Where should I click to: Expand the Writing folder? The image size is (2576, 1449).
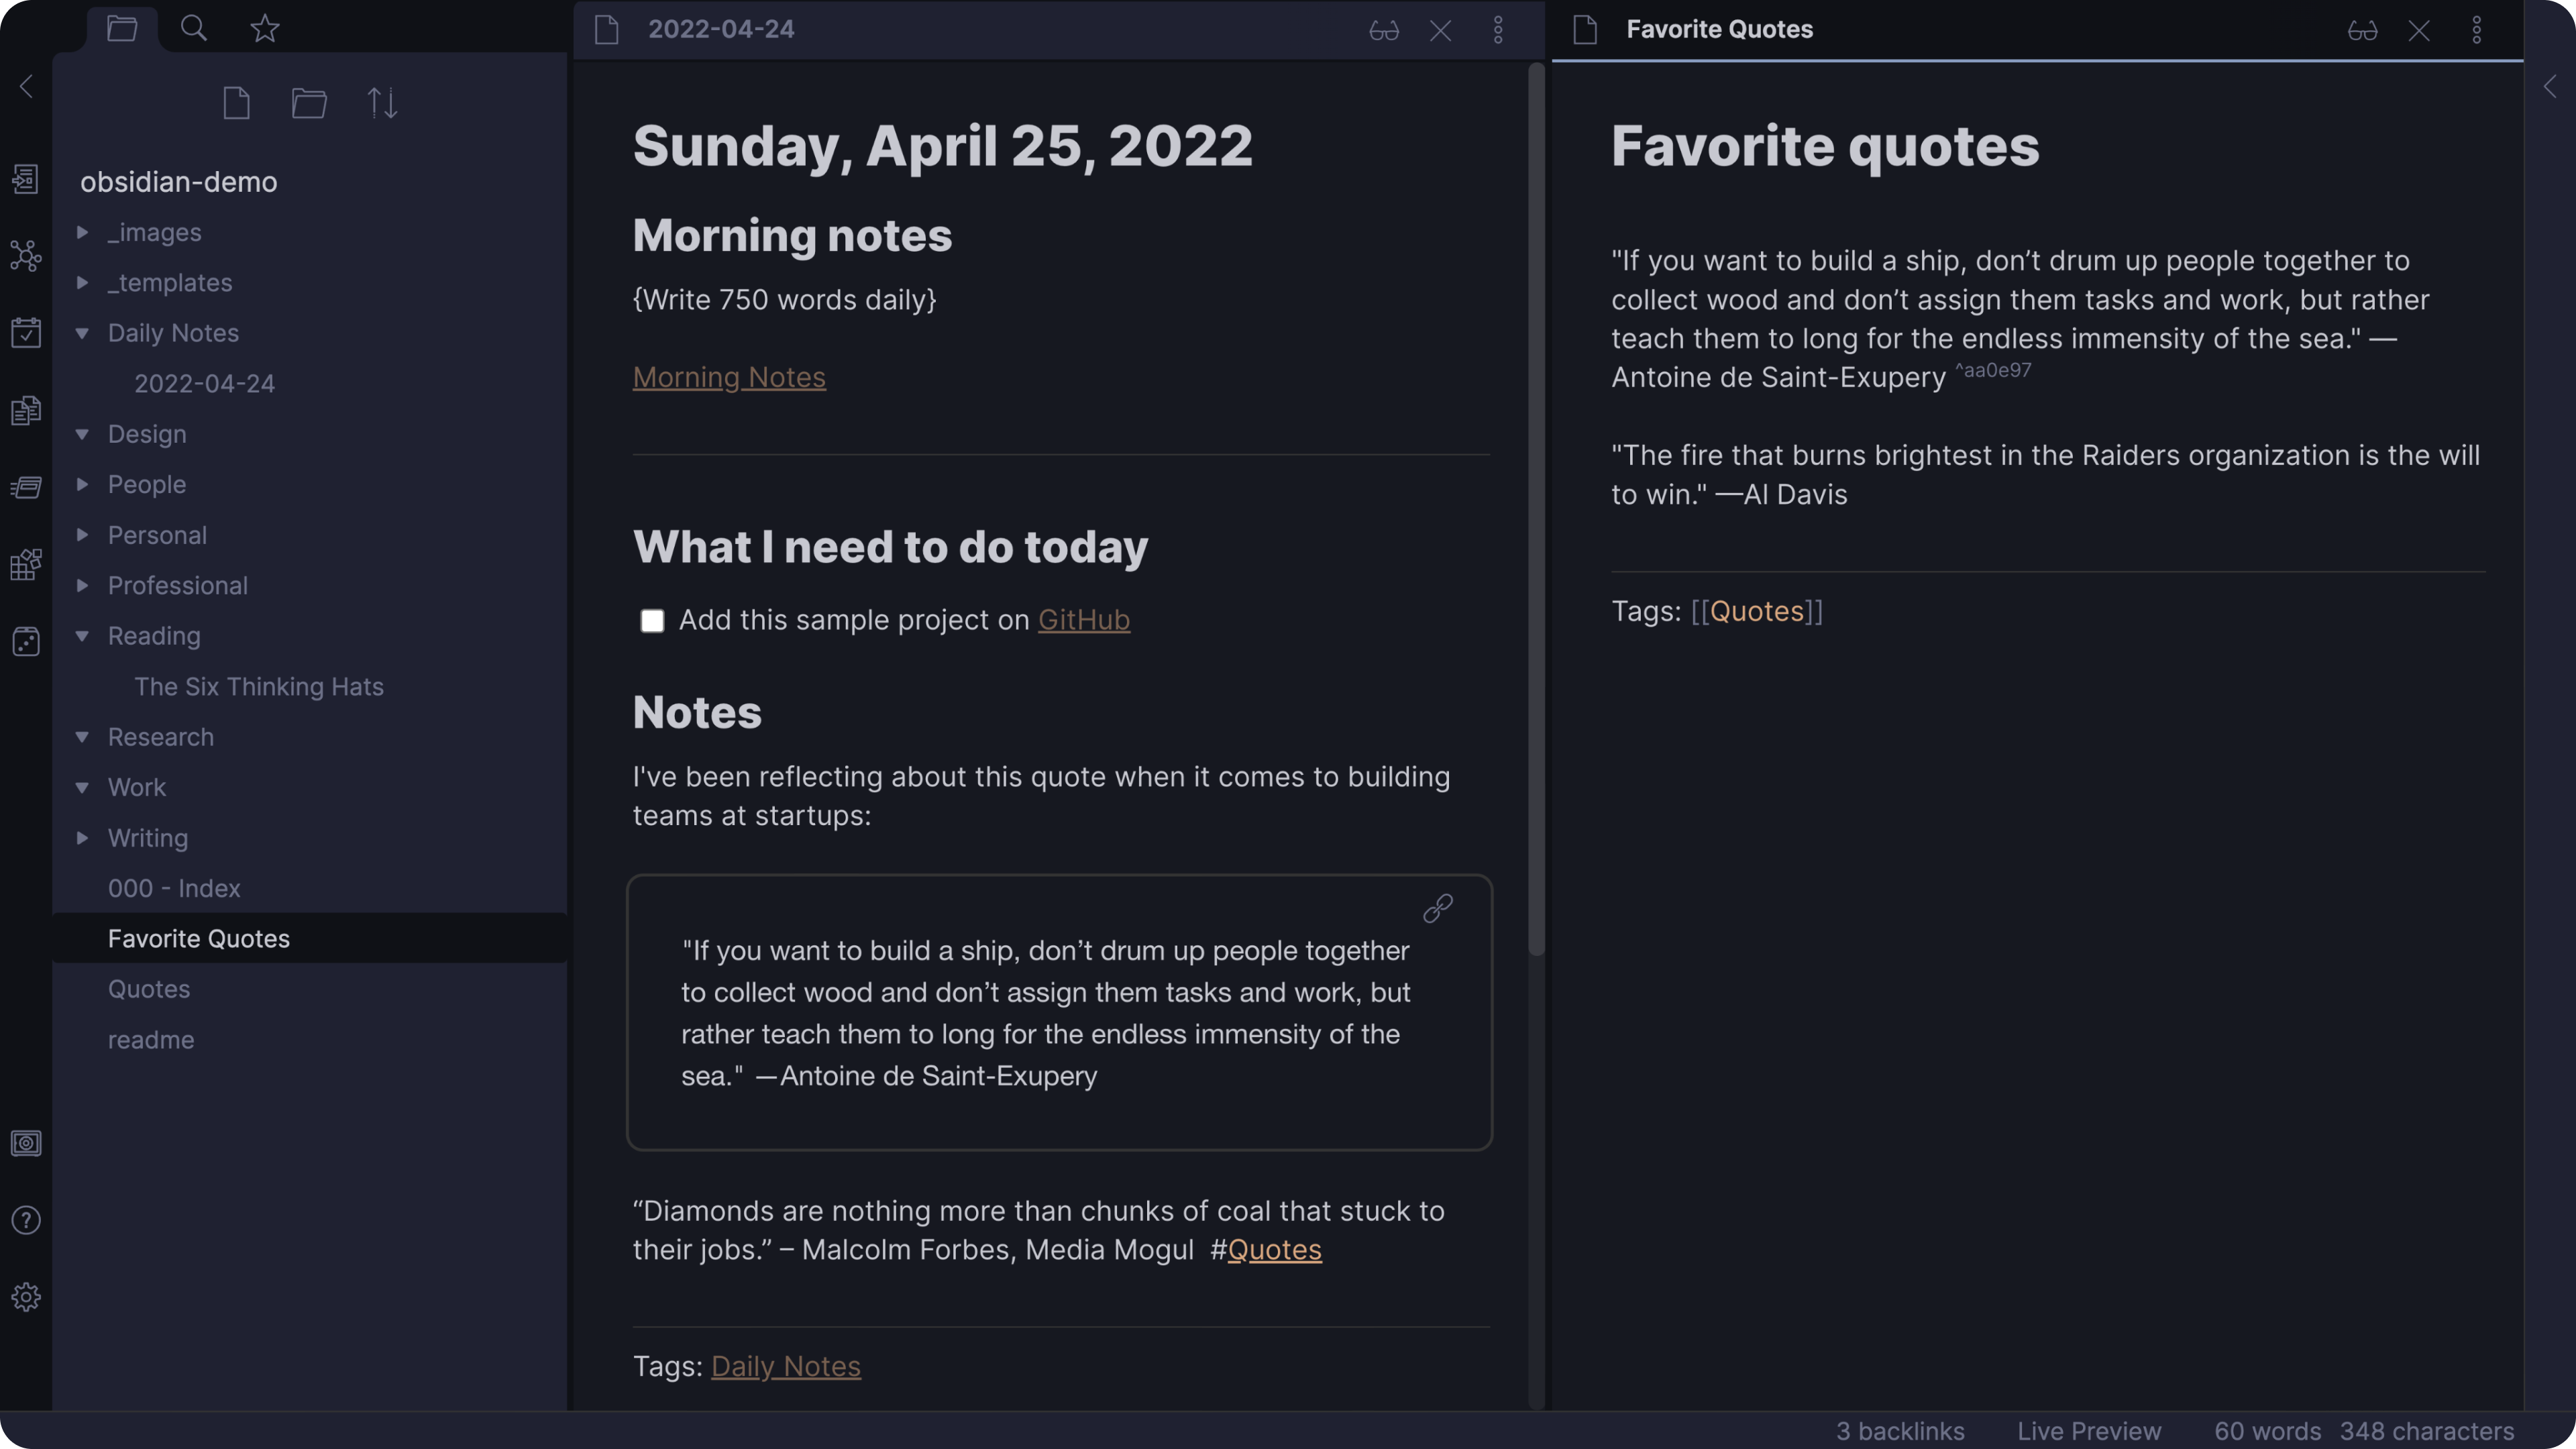82,838
